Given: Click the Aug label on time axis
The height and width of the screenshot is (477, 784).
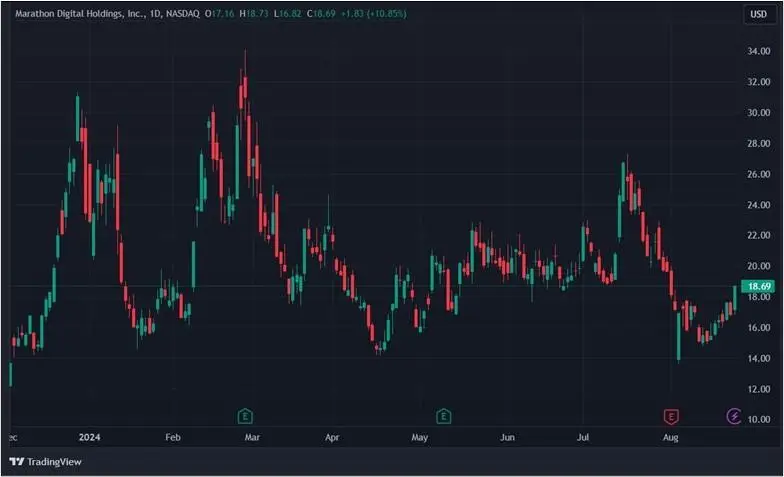Looking at the screenshot, I should pyautogui.click(x=669, y=437).
